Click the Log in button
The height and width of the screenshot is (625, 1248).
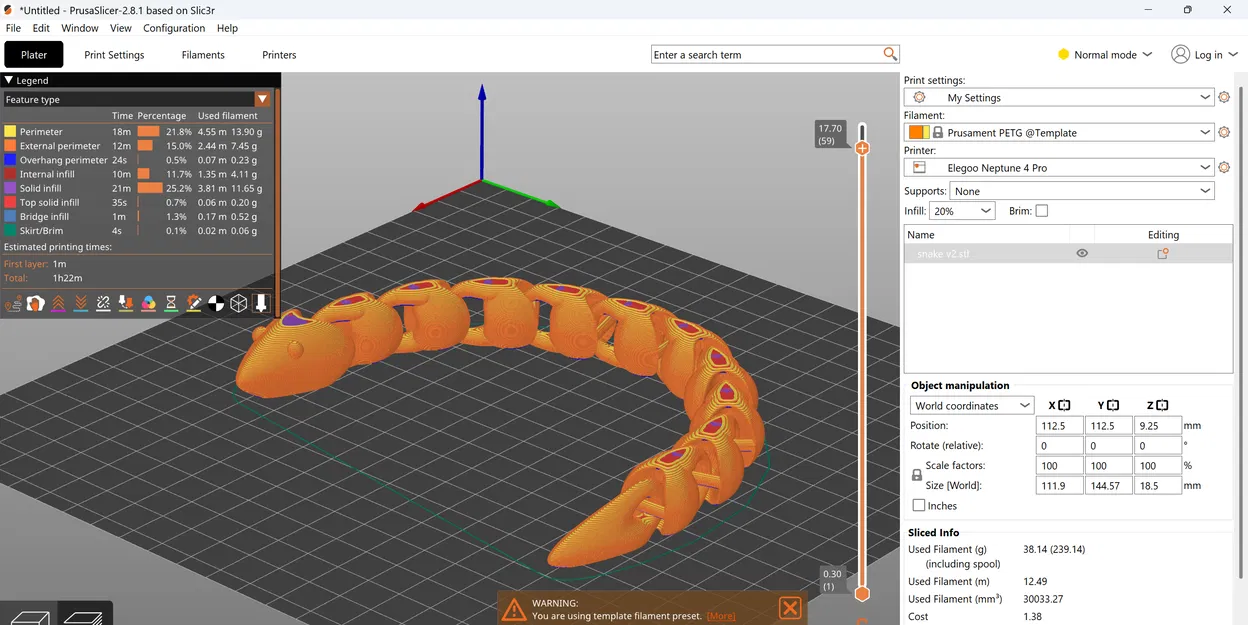click(1204, 54)
